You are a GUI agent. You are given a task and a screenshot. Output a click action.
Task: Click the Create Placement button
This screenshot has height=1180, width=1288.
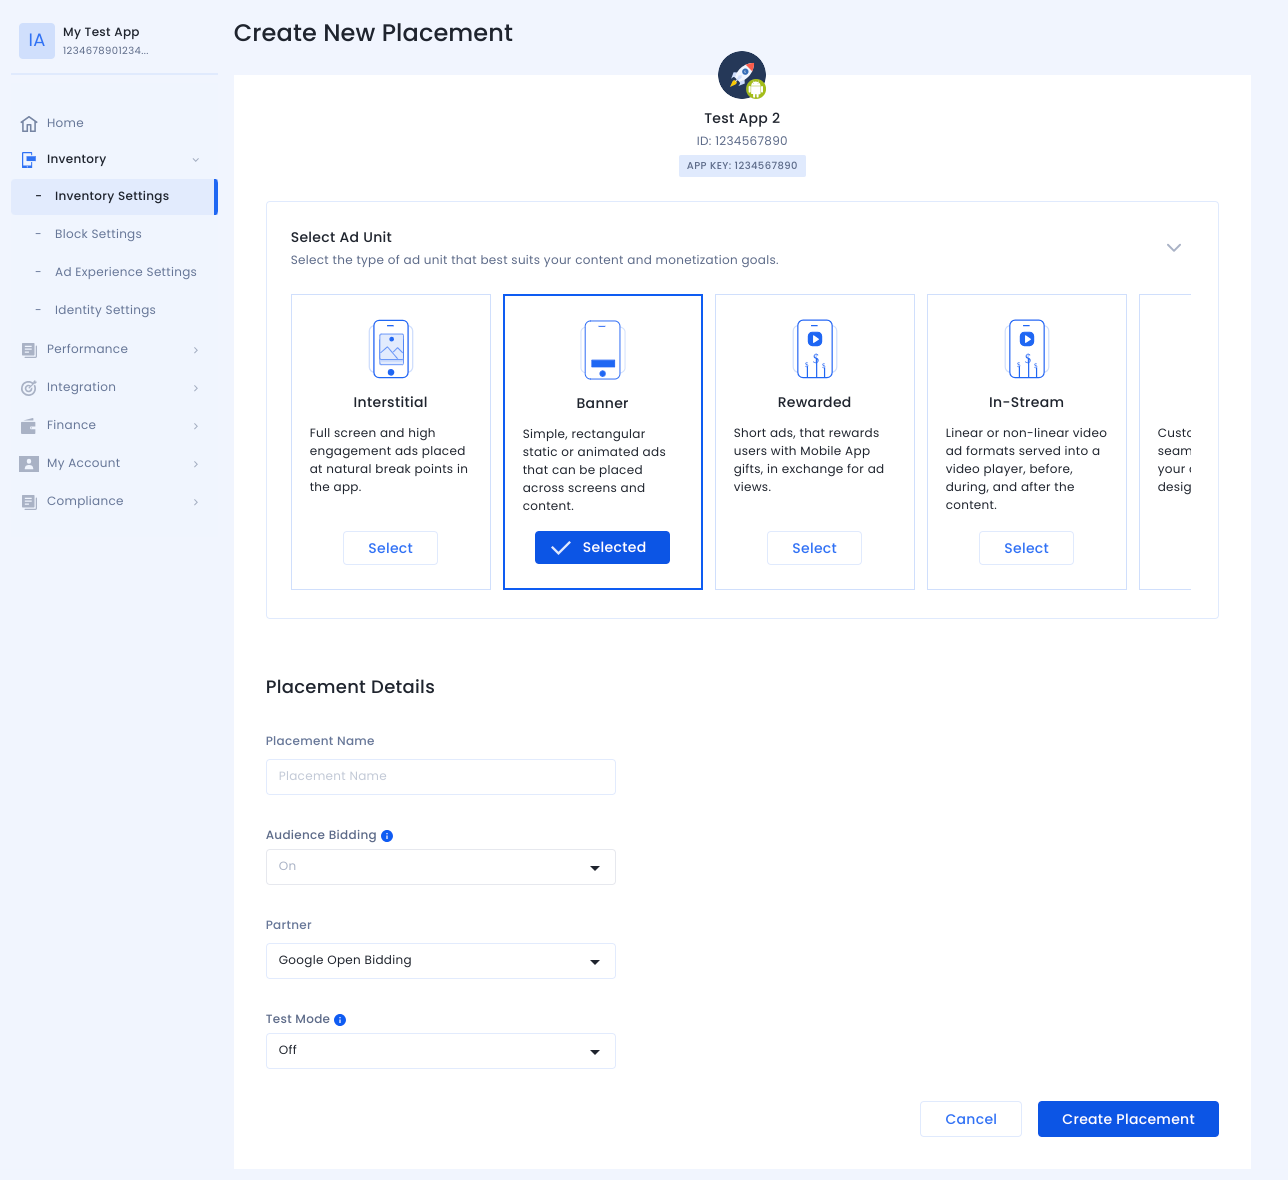(x=1128, y=1119)
